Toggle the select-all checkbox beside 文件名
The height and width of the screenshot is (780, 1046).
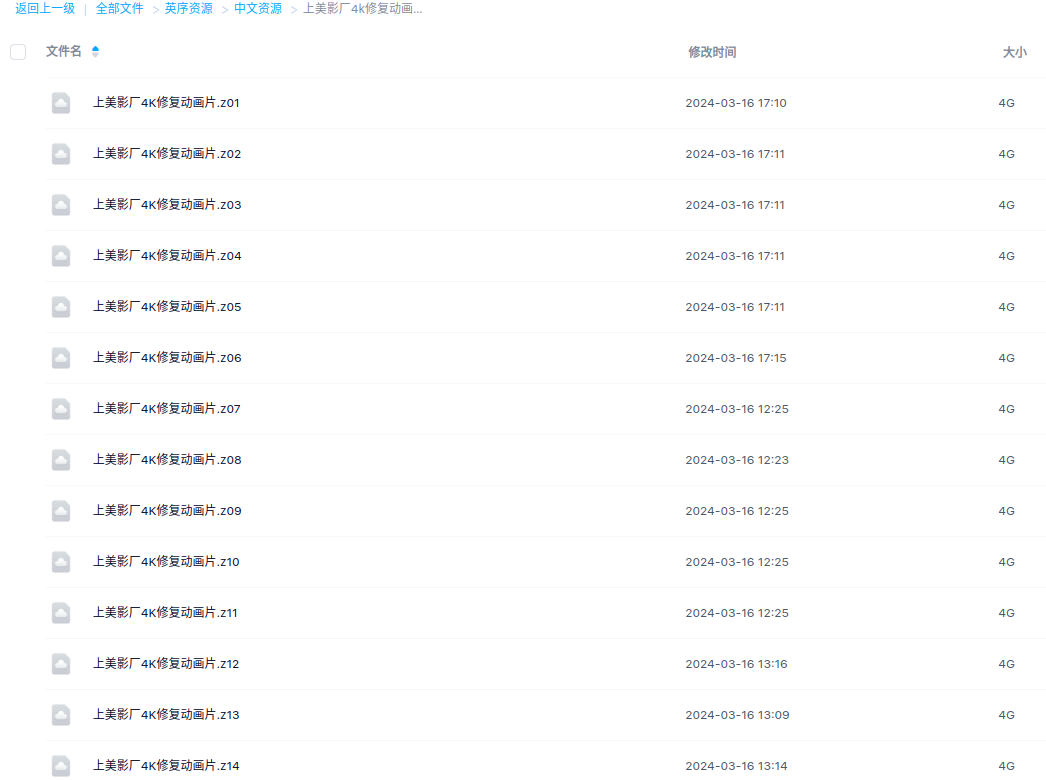tap(18, 52)
